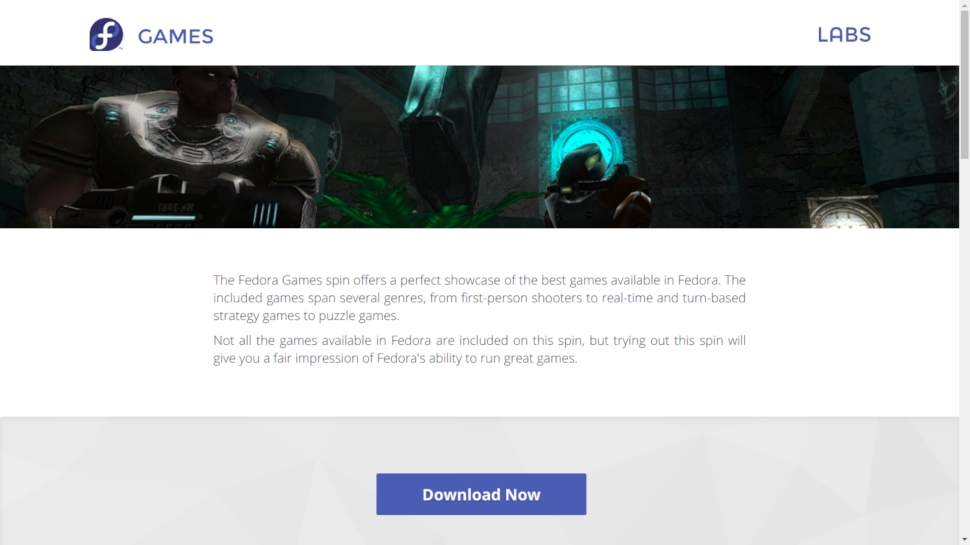This screenshot has height=545, width=970.
Task: Click the Download Now button
Action: tap(481, 494)
